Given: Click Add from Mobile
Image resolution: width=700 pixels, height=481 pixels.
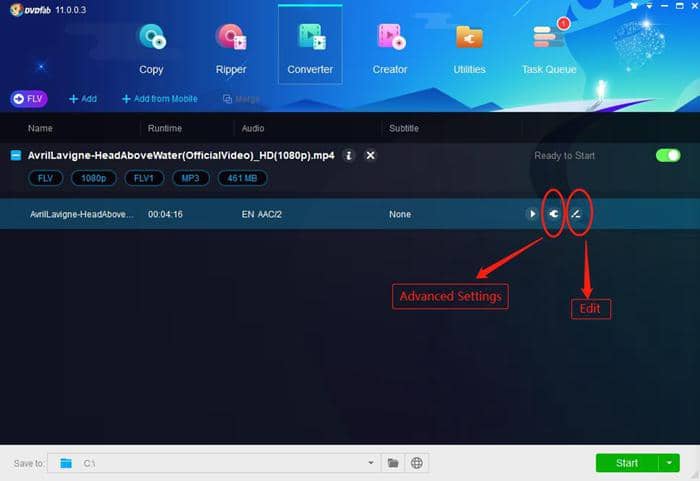Looking at the screenshot, I should 160,99.
